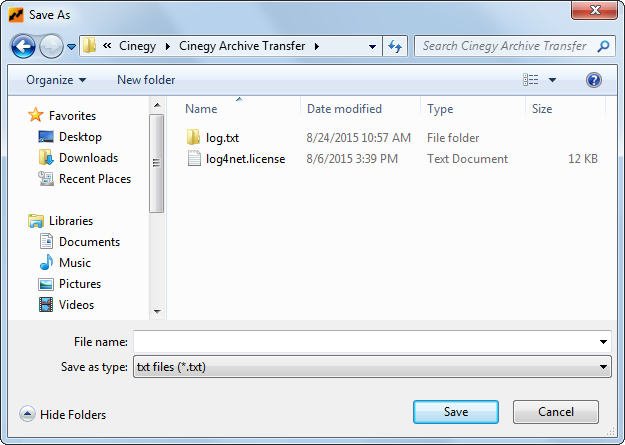Select Videos library
This screenshot has width=625, height=445.
tap(77, 305)
